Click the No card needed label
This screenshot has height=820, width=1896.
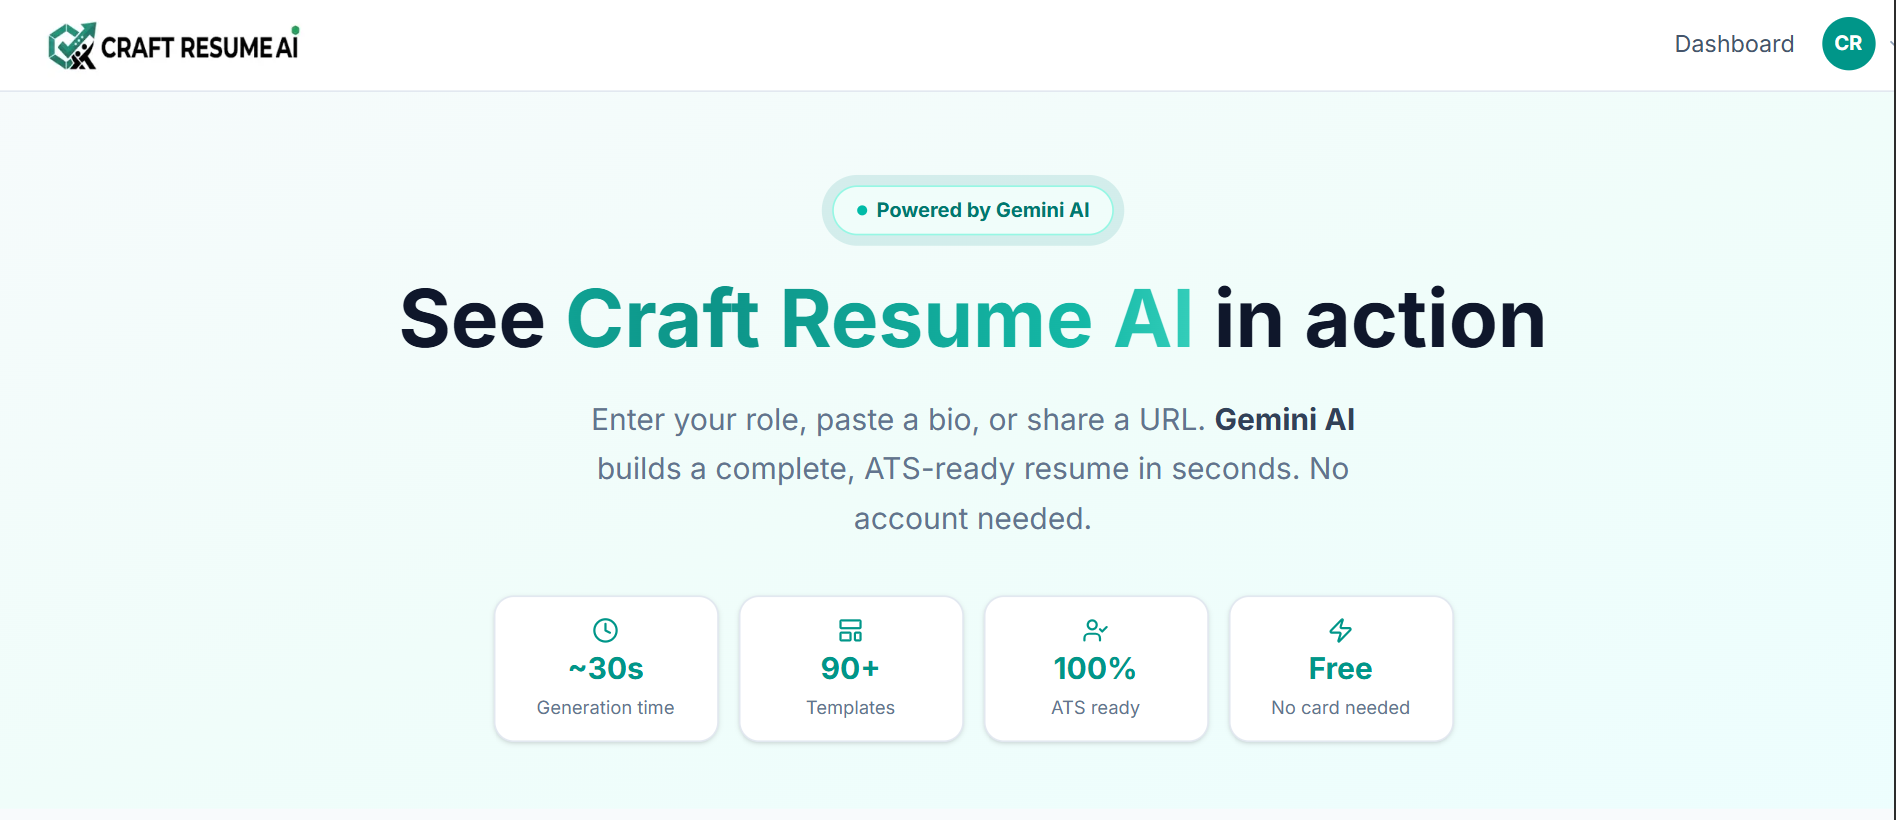(x=1340, y=707)
